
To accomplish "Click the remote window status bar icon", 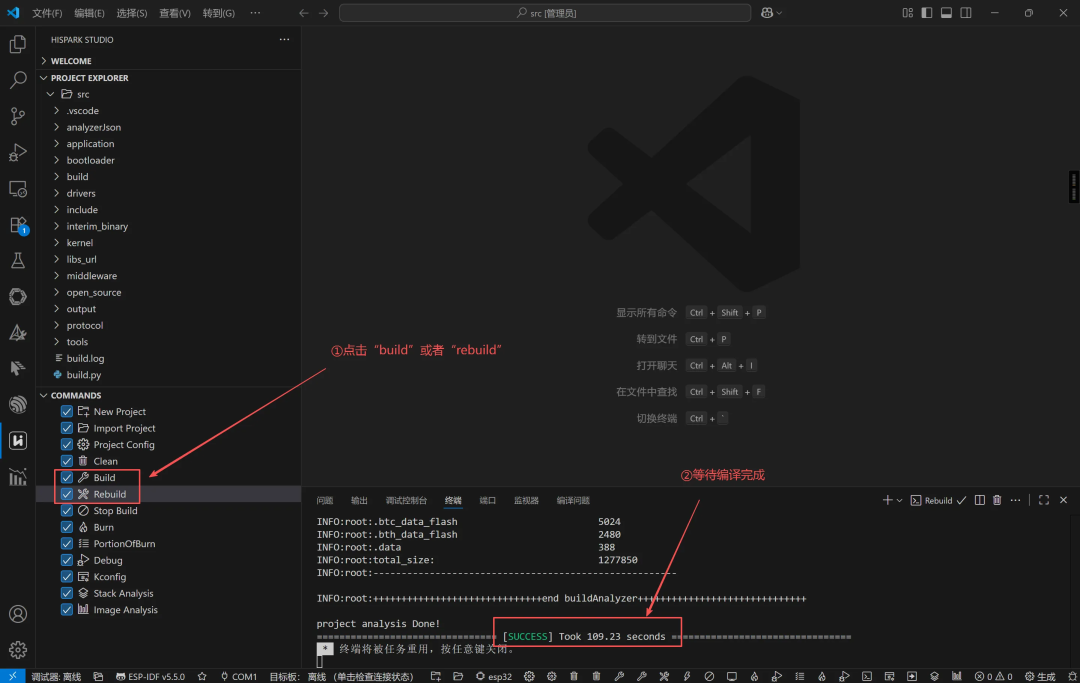I will point(12,676).
